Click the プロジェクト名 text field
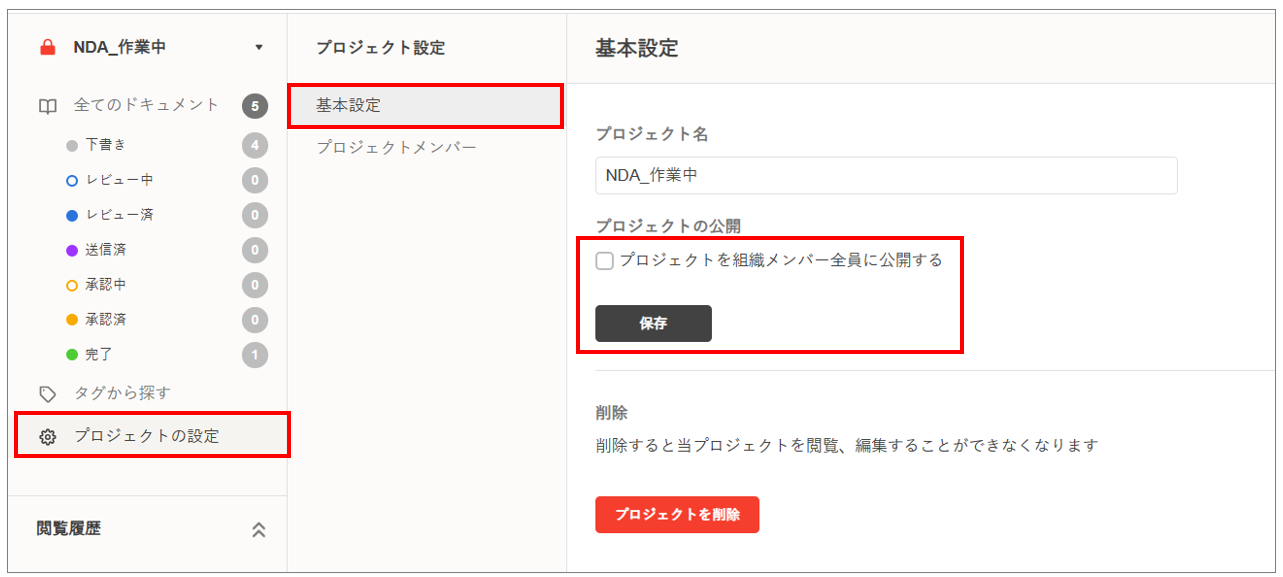This screenshot has height=577, width=1283. pos(886,175)
